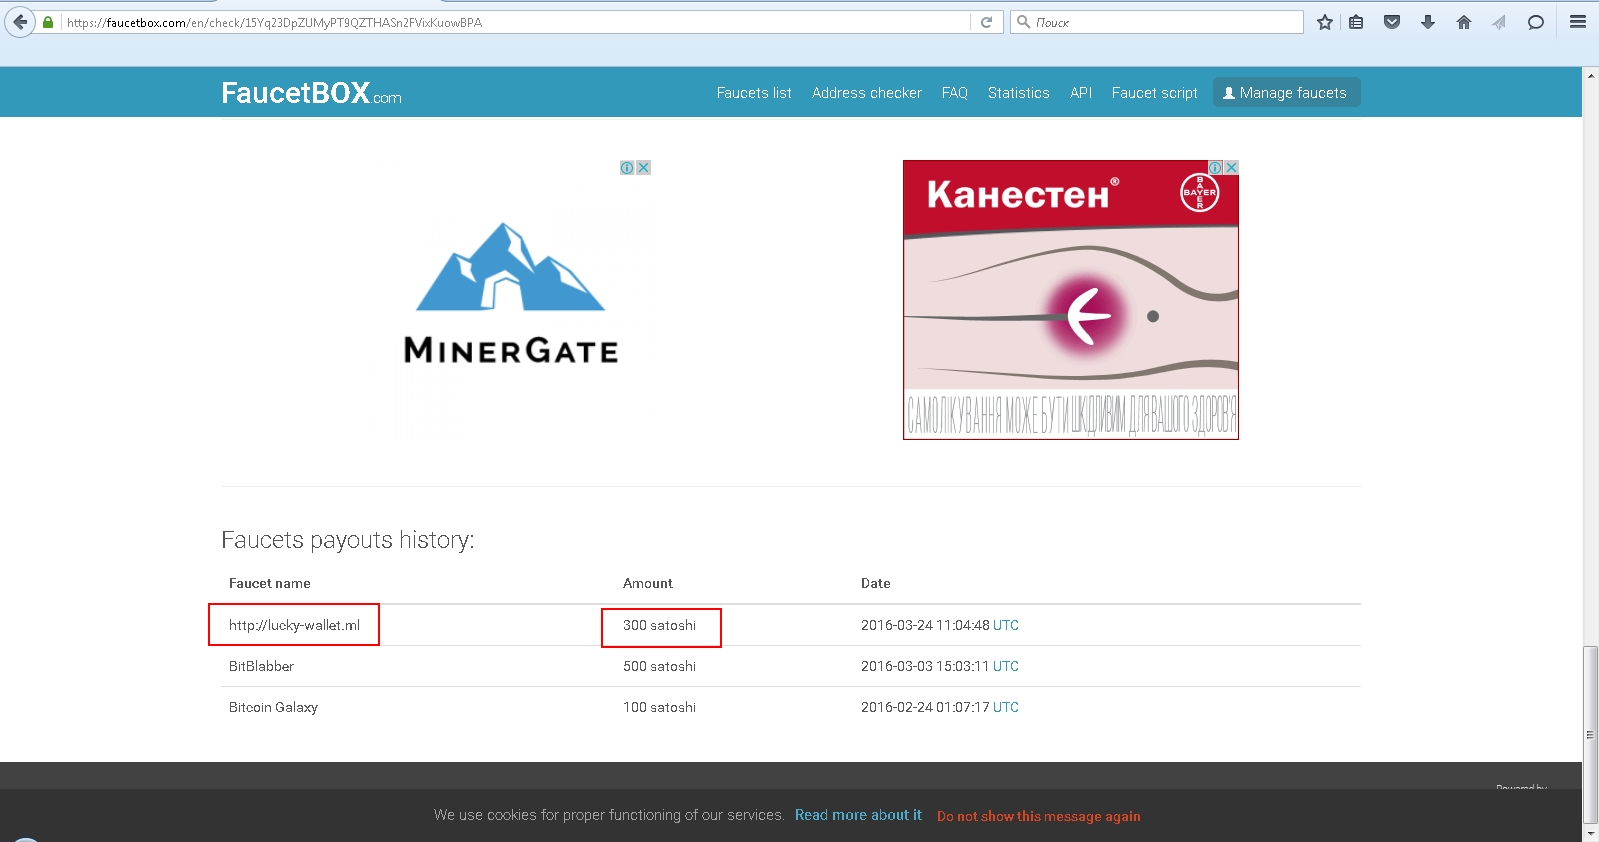Click the FaucetBOX.com logo
This screenshot has width=1599, height=842.
(311, 93)
